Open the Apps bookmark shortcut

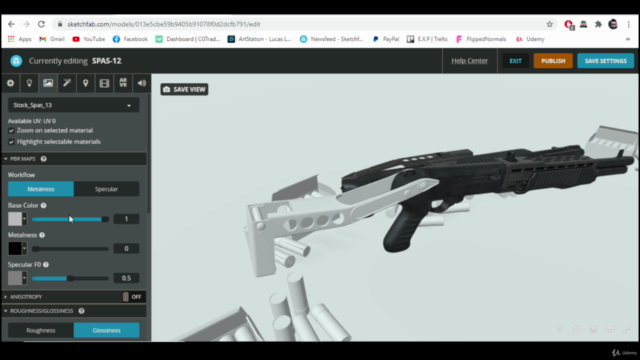[20, 39]
